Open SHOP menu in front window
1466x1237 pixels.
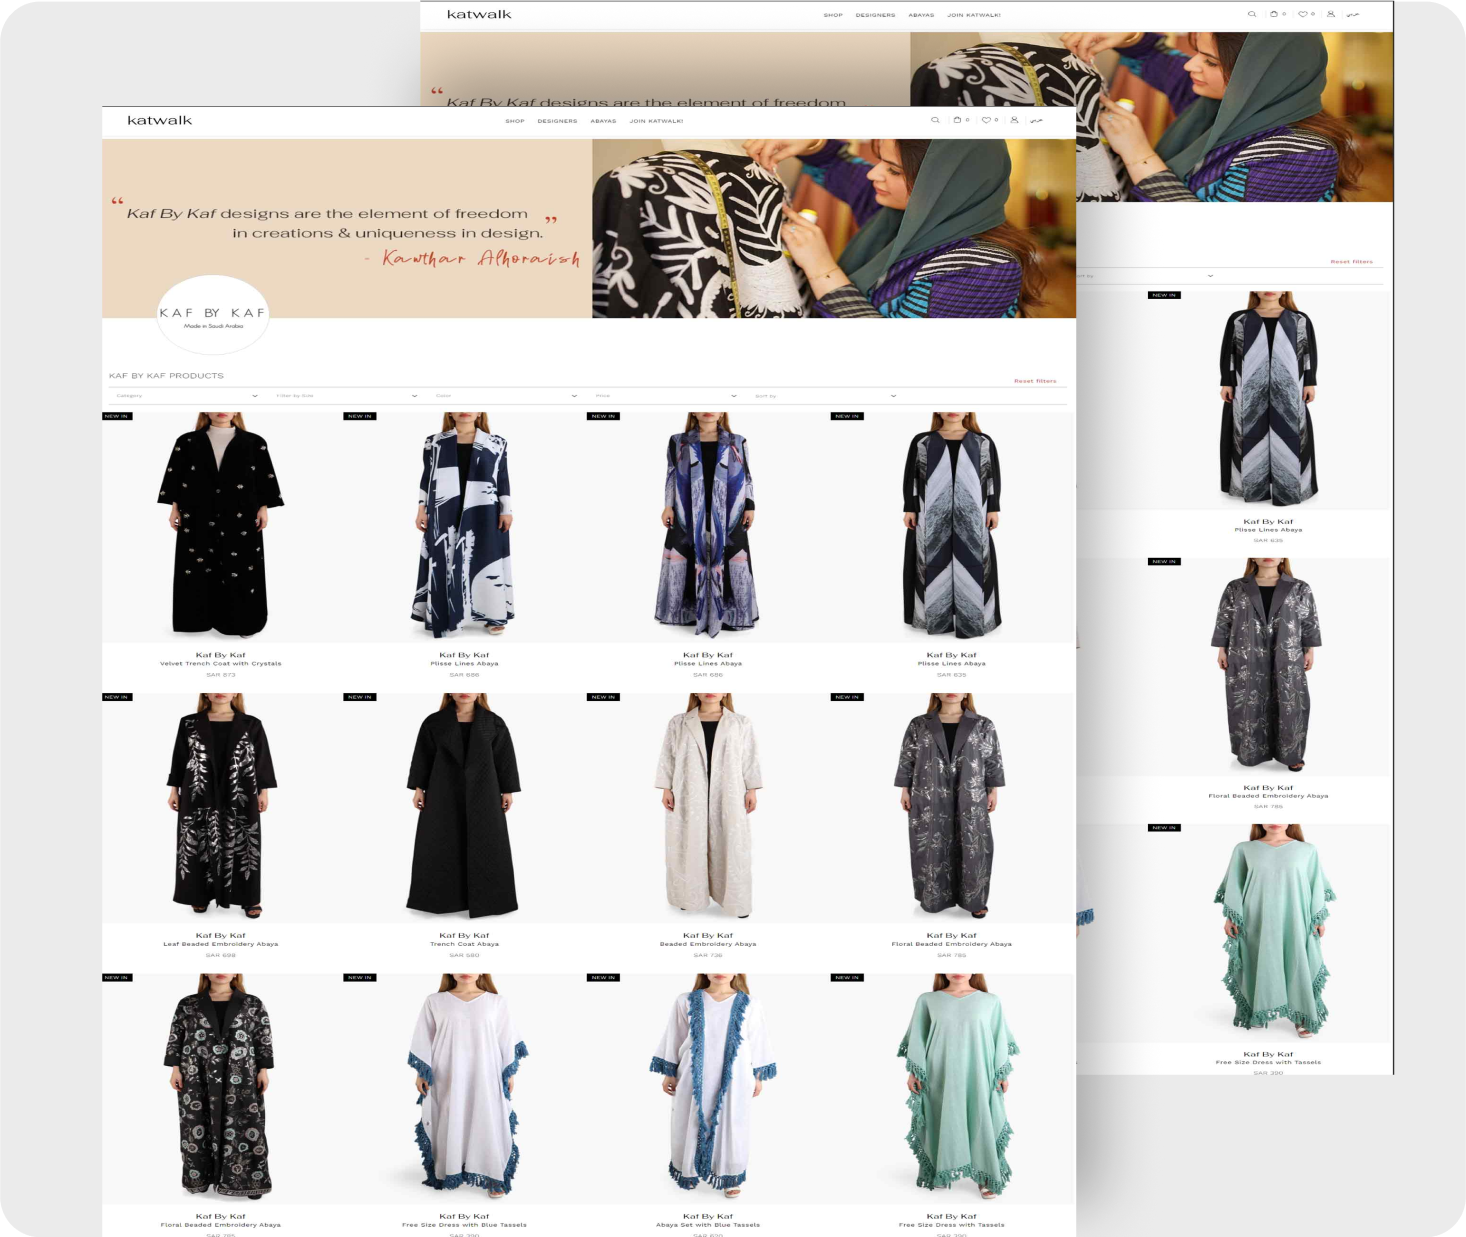pos(515,121)
